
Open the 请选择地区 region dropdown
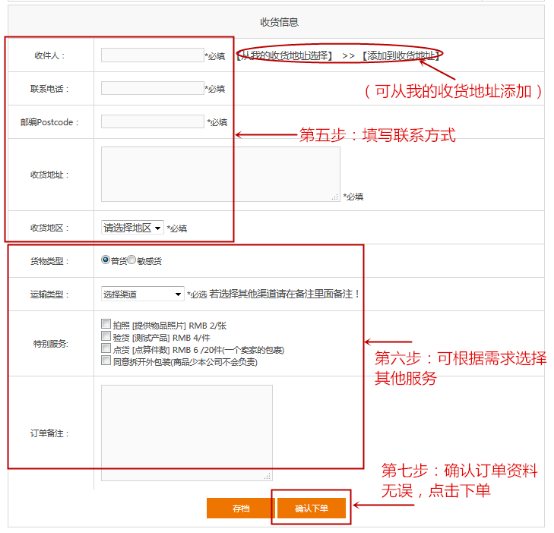(132, 227)
